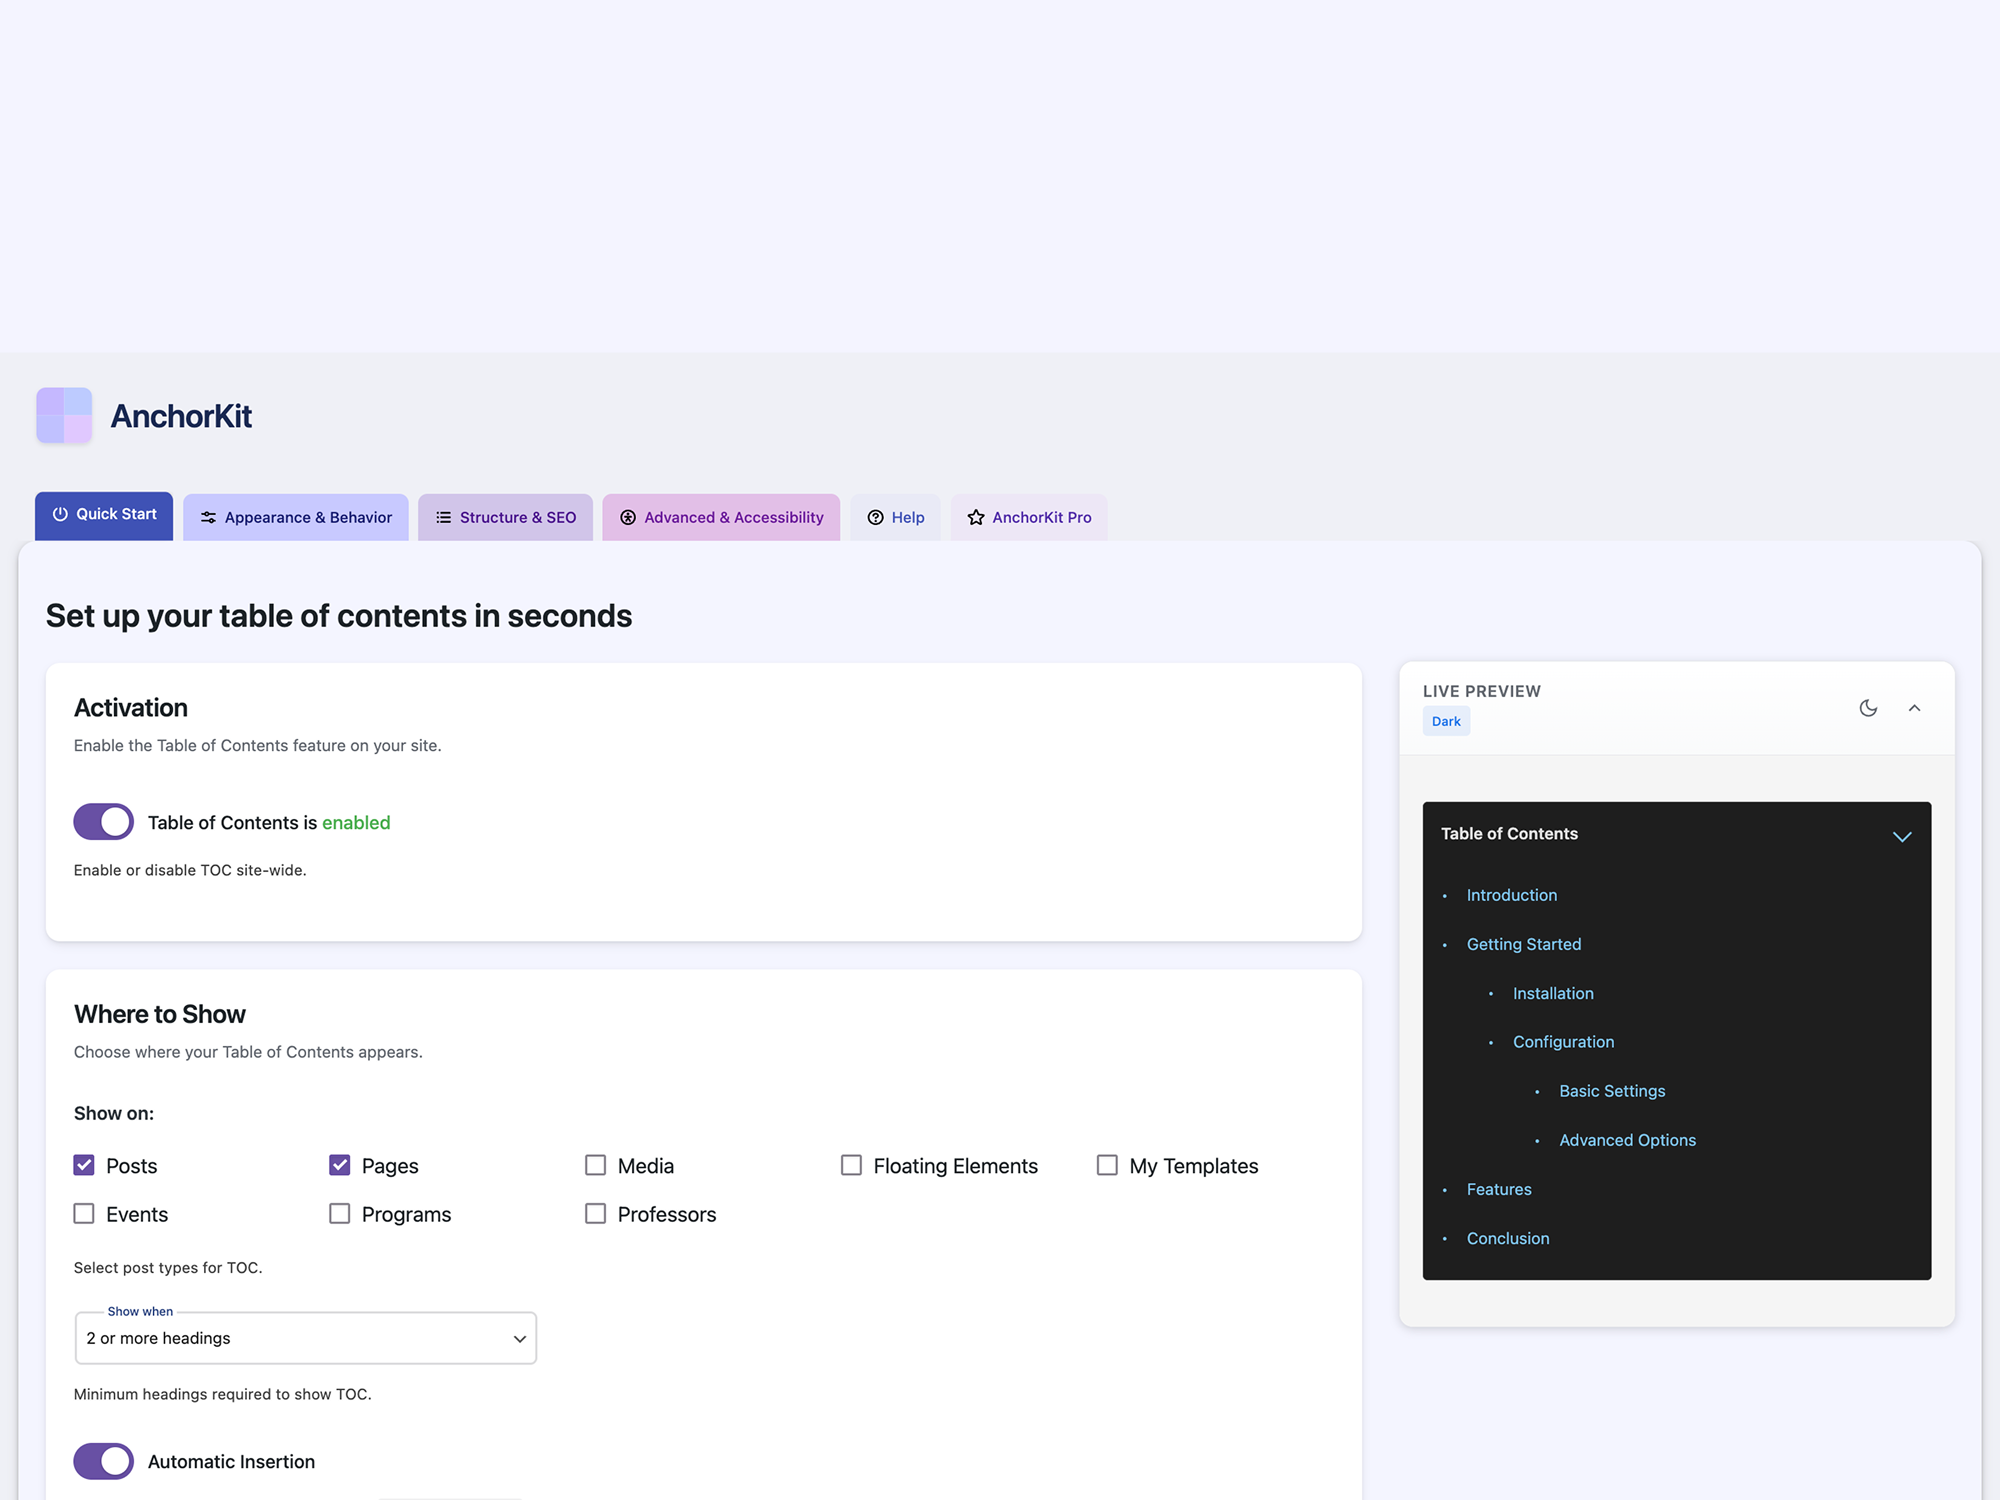Click 'Minimum headings required to show TOC.' text
This screenshot has height=1500, width=2000.
pos(222,1394)
